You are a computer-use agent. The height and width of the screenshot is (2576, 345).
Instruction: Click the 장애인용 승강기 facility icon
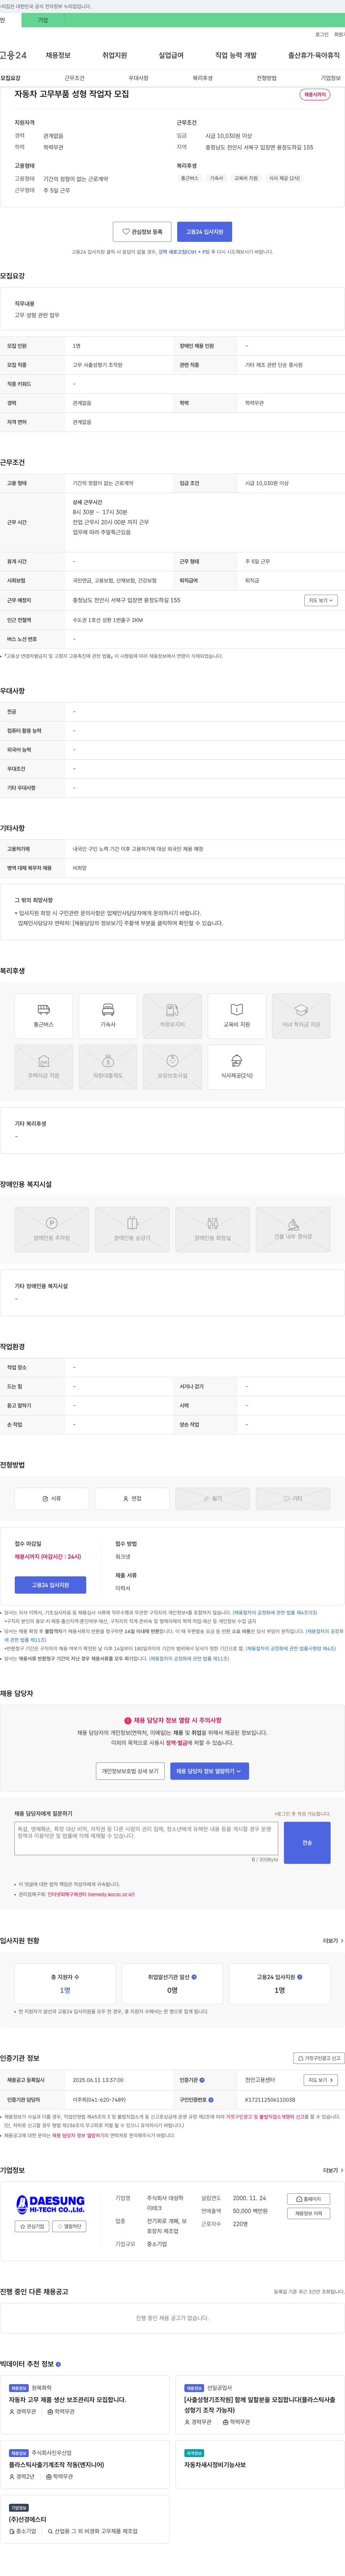(132, 1229)
